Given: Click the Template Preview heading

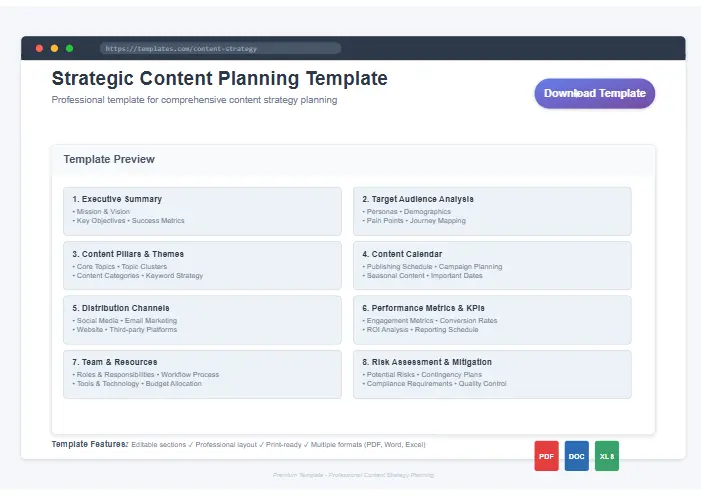Looking at the screenshot, I should (x=109, y=159).
